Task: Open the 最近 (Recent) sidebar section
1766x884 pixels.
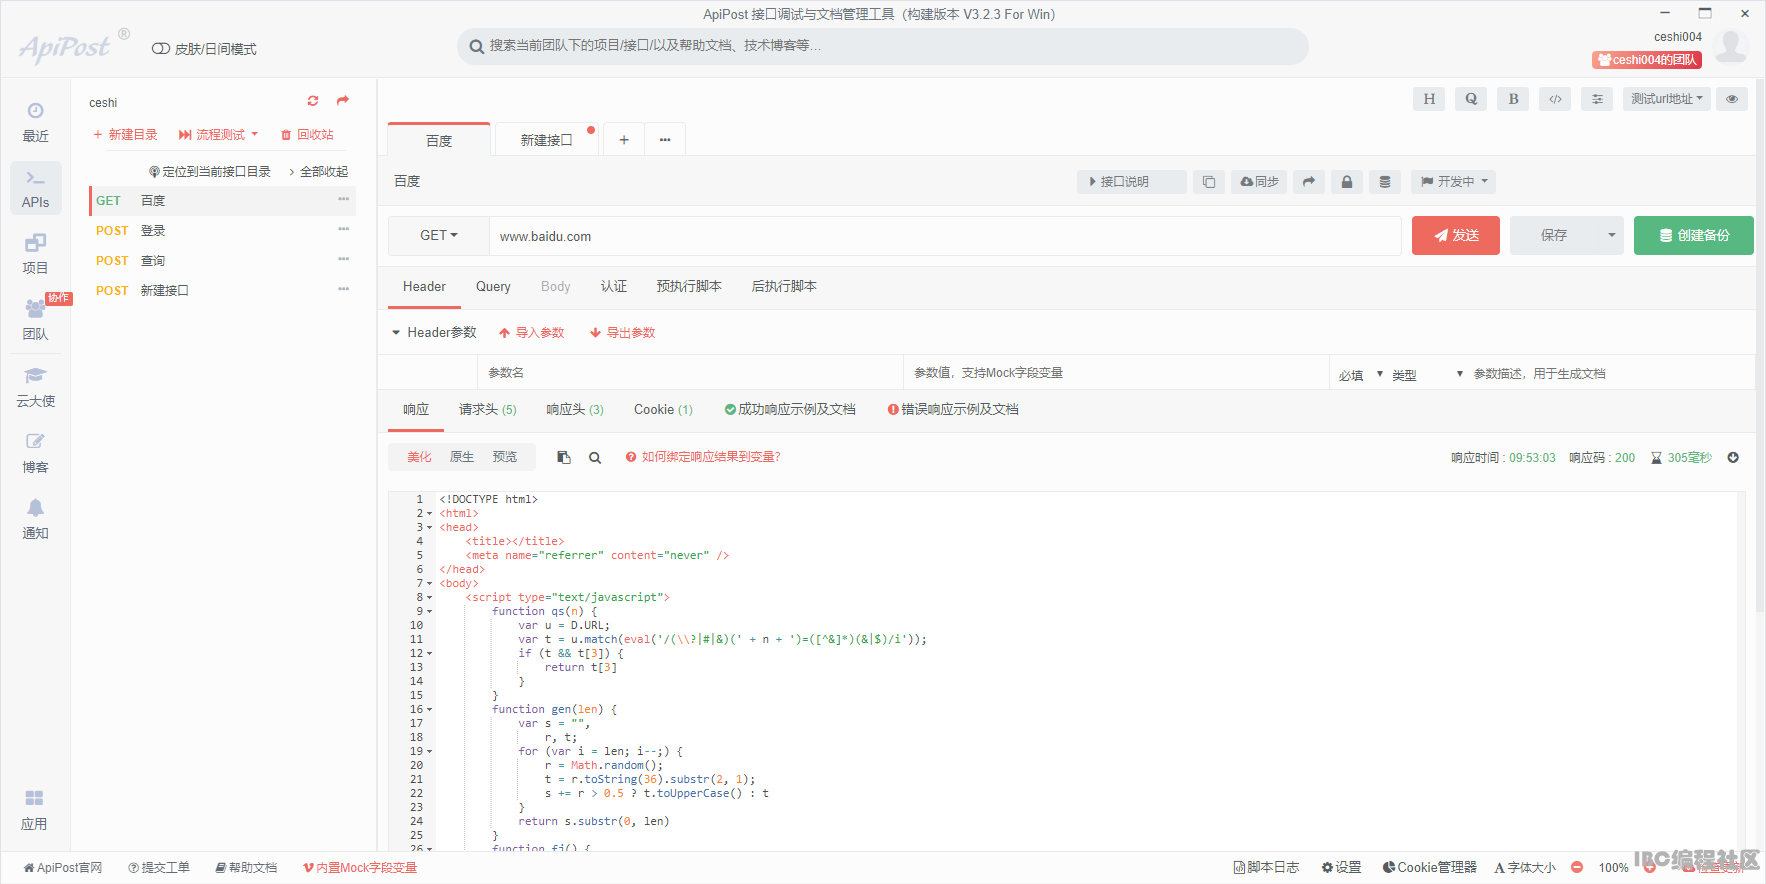Action: pos(35,122)
